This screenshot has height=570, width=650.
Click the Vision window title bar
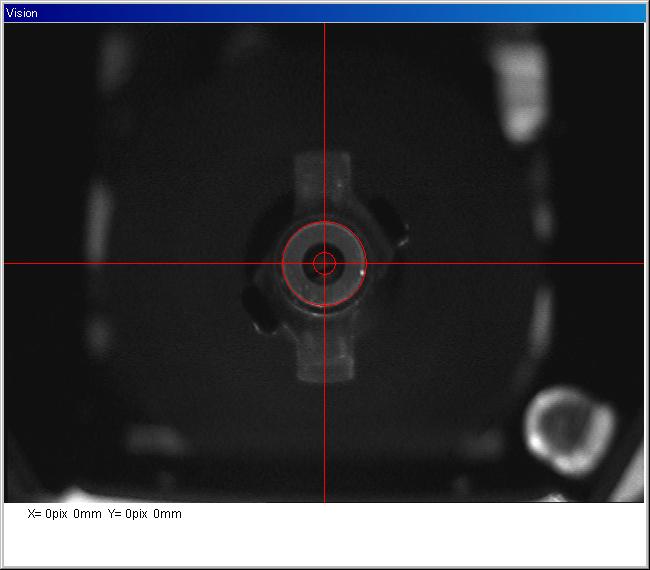(325, 13)
